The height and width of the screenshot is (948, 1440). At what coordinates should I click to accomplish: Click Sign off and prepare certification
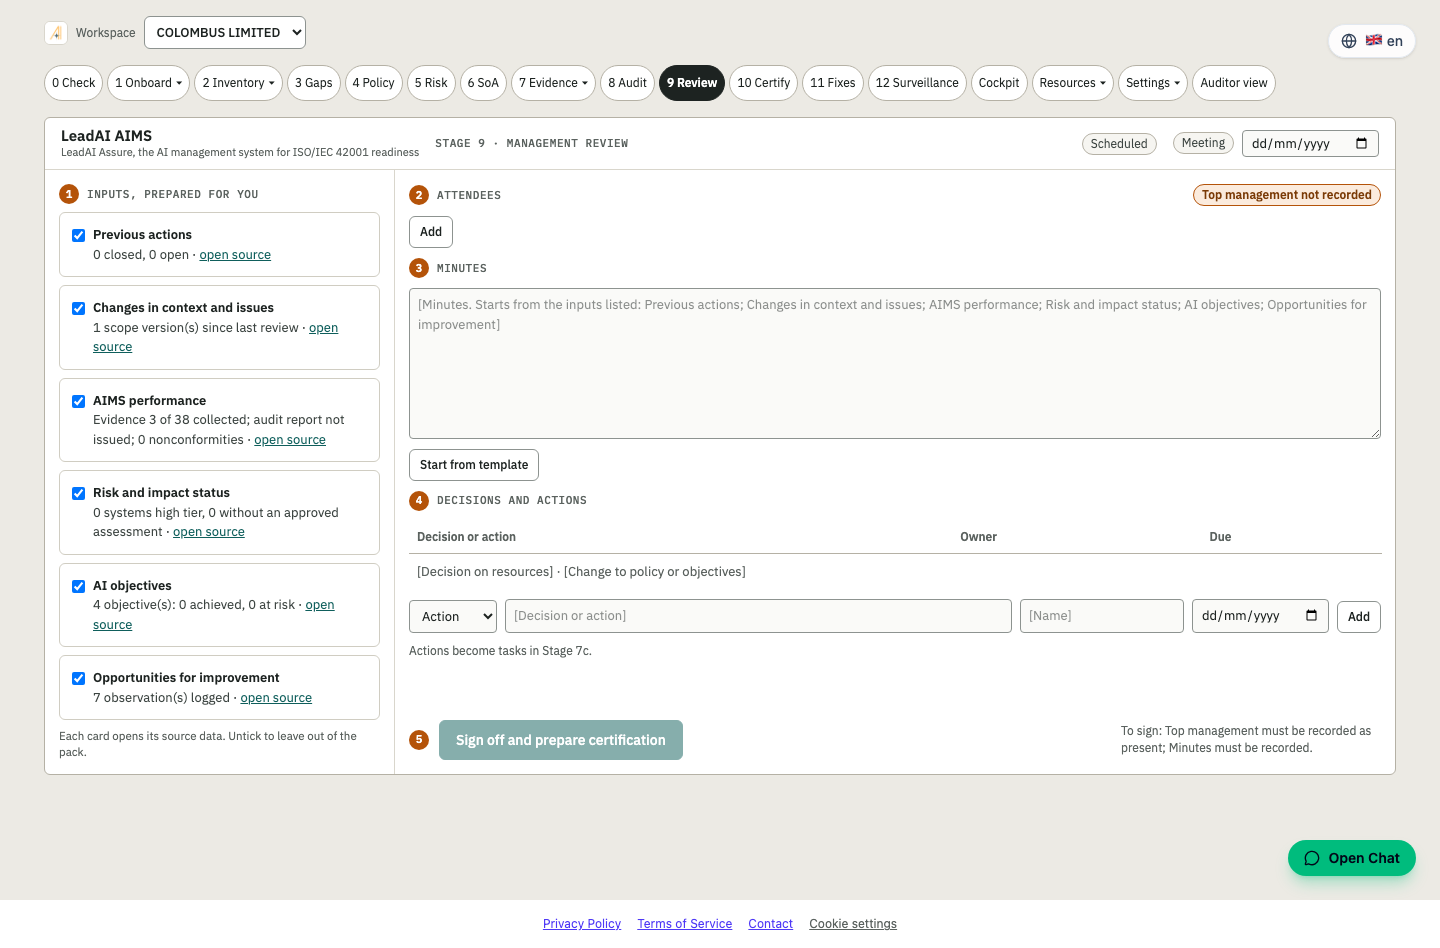(x=561, y=740)
